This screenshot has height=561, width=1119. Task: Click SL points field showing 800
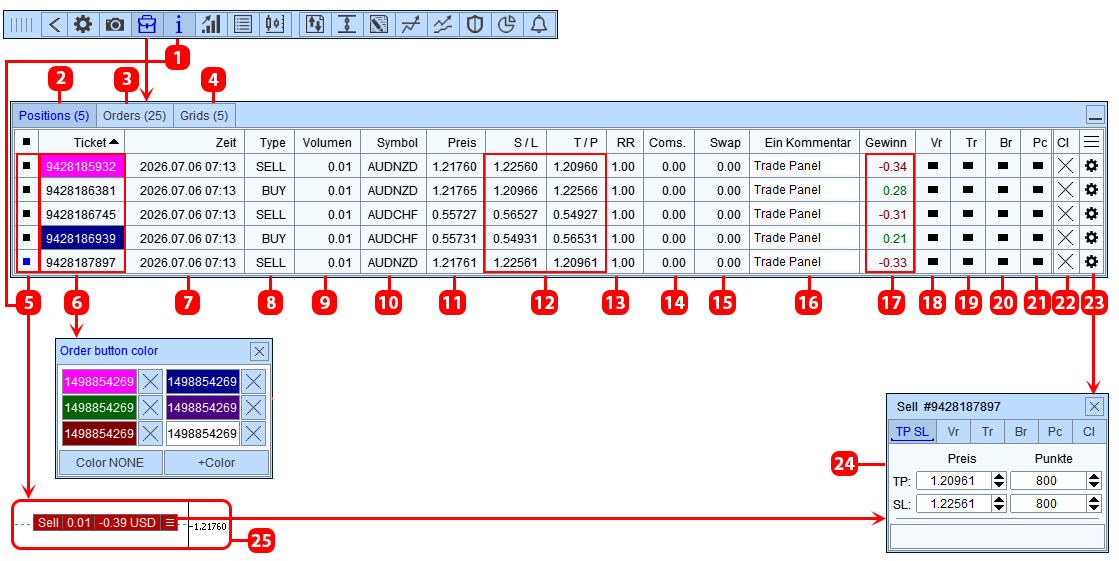pyautogui.click(x=1048, y=503)
